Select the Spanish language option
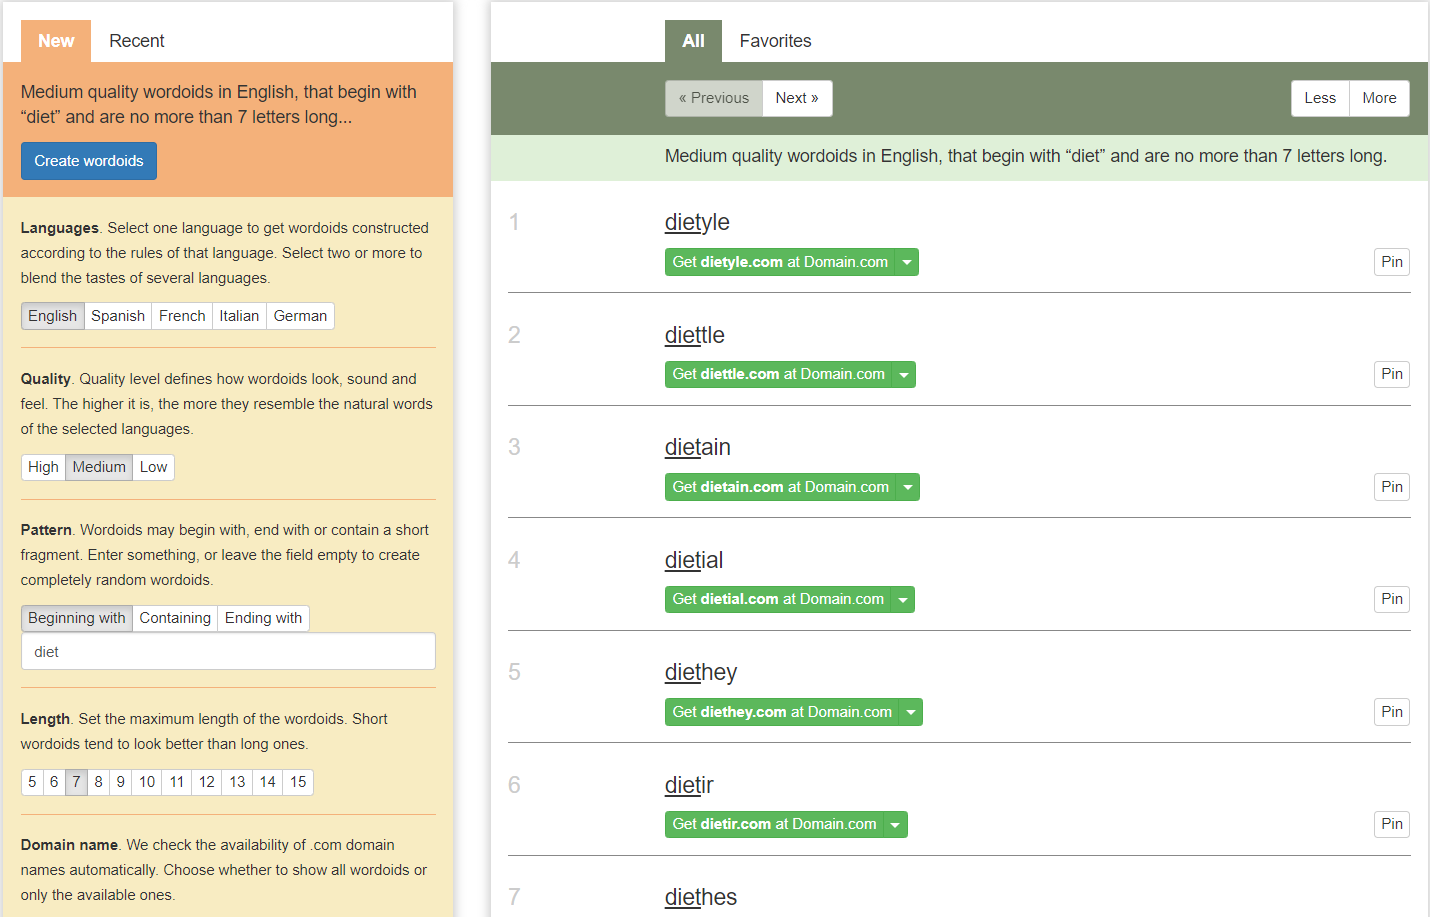The image size is (1430, 917). point(117,315)
